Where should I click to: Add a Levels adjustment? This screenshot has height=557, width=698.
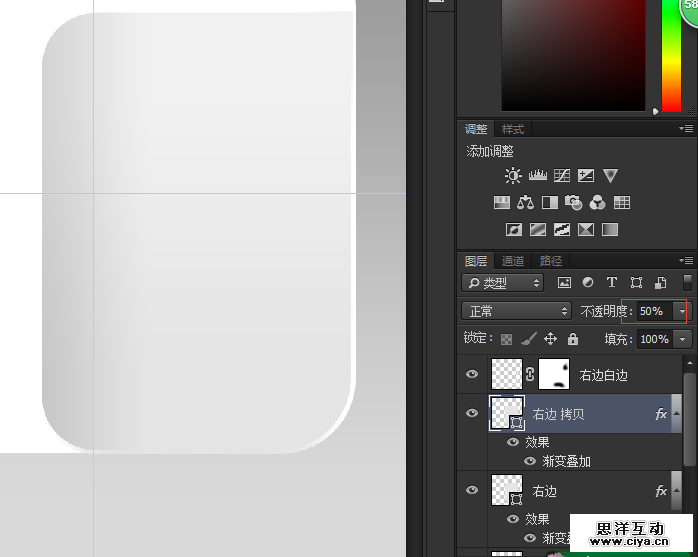[537, 176]
